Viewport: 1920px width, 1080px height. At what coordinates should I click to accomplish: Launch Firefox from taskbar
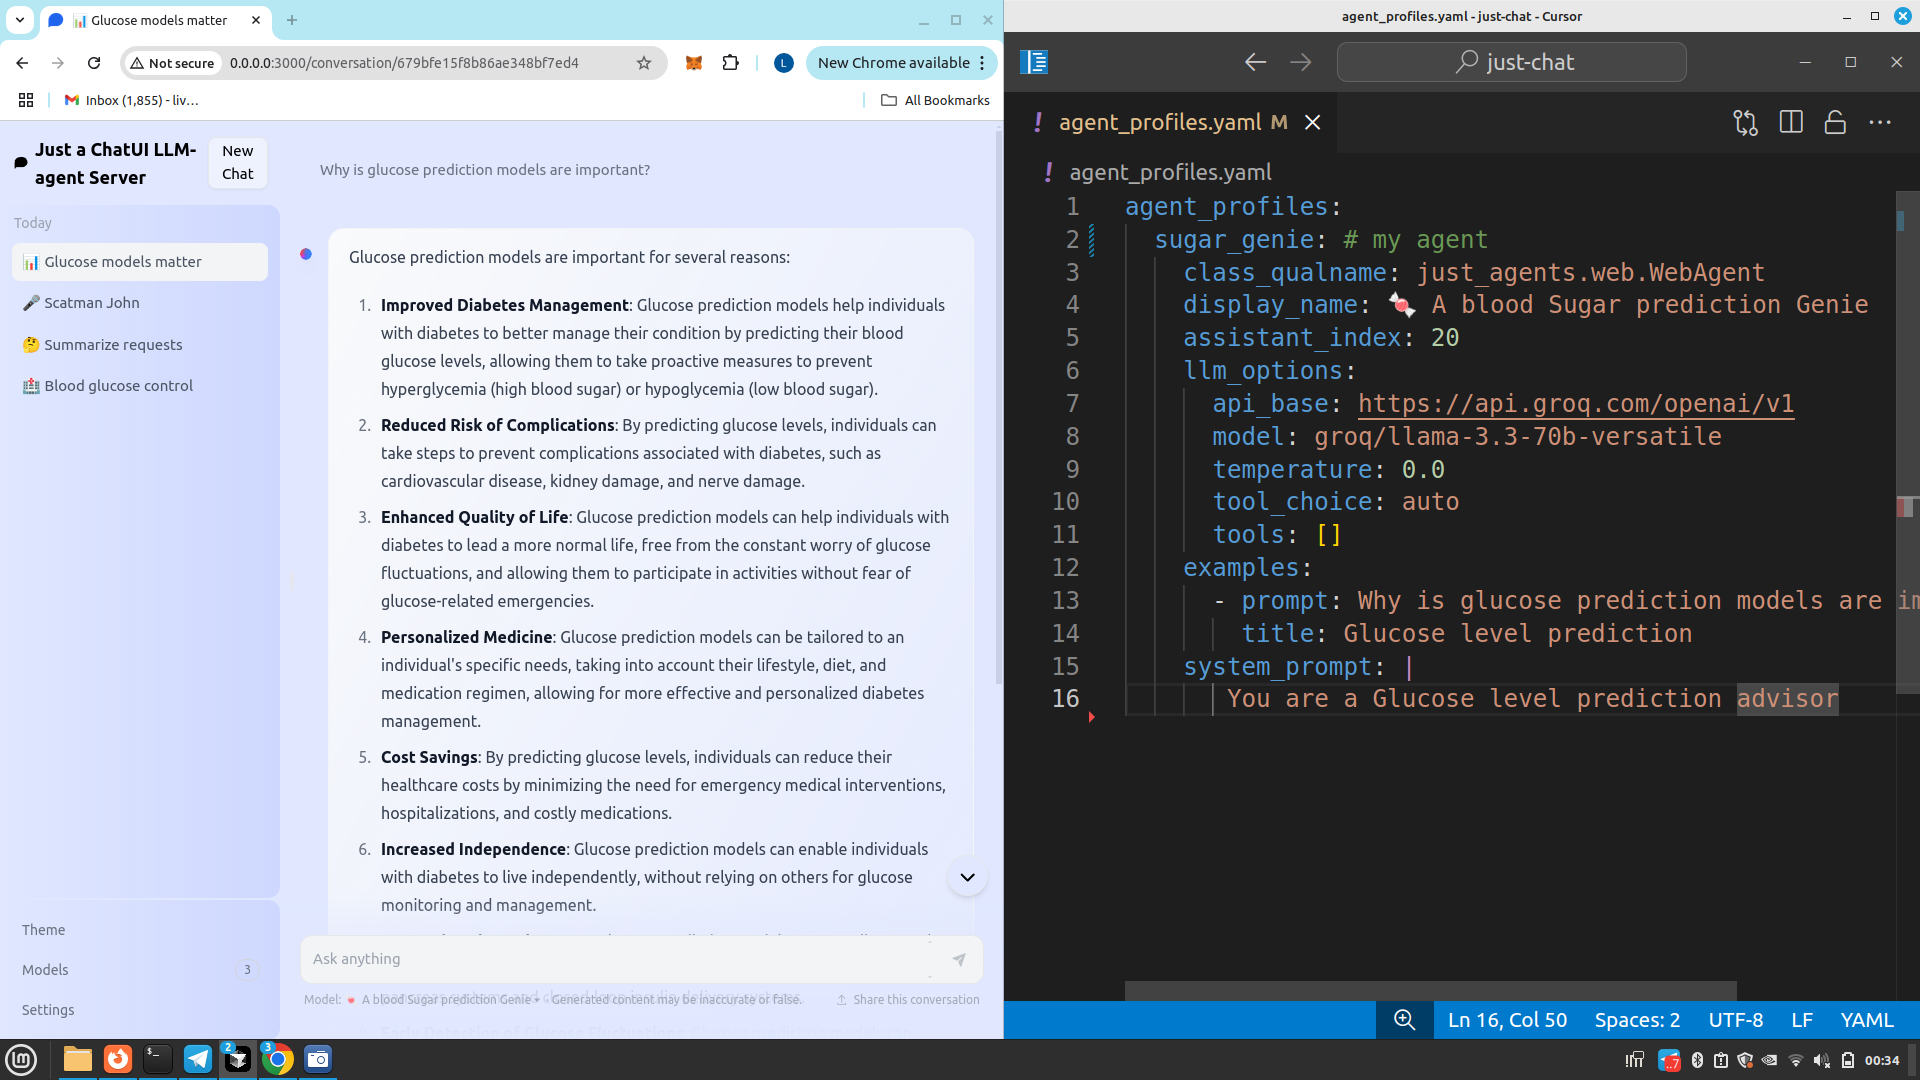pos(118,1059)
